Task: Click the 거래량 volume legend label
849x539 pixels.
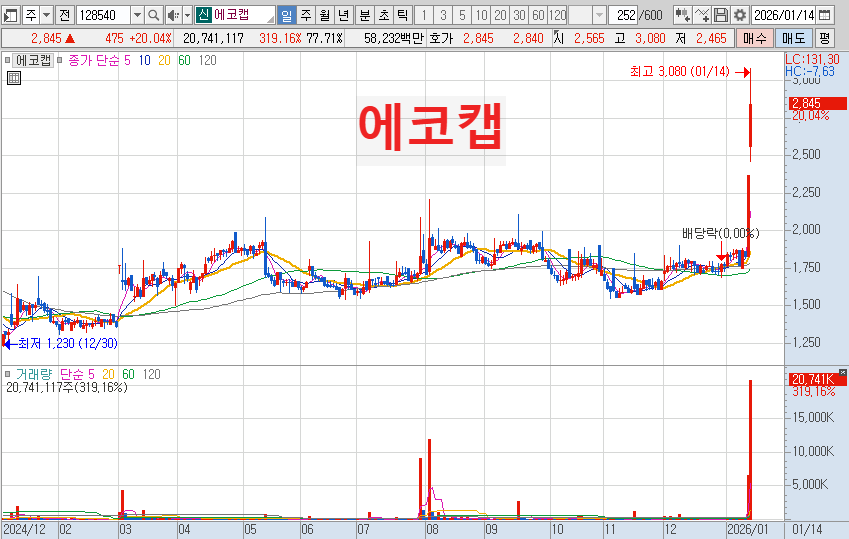Action: tap(34, 374)
